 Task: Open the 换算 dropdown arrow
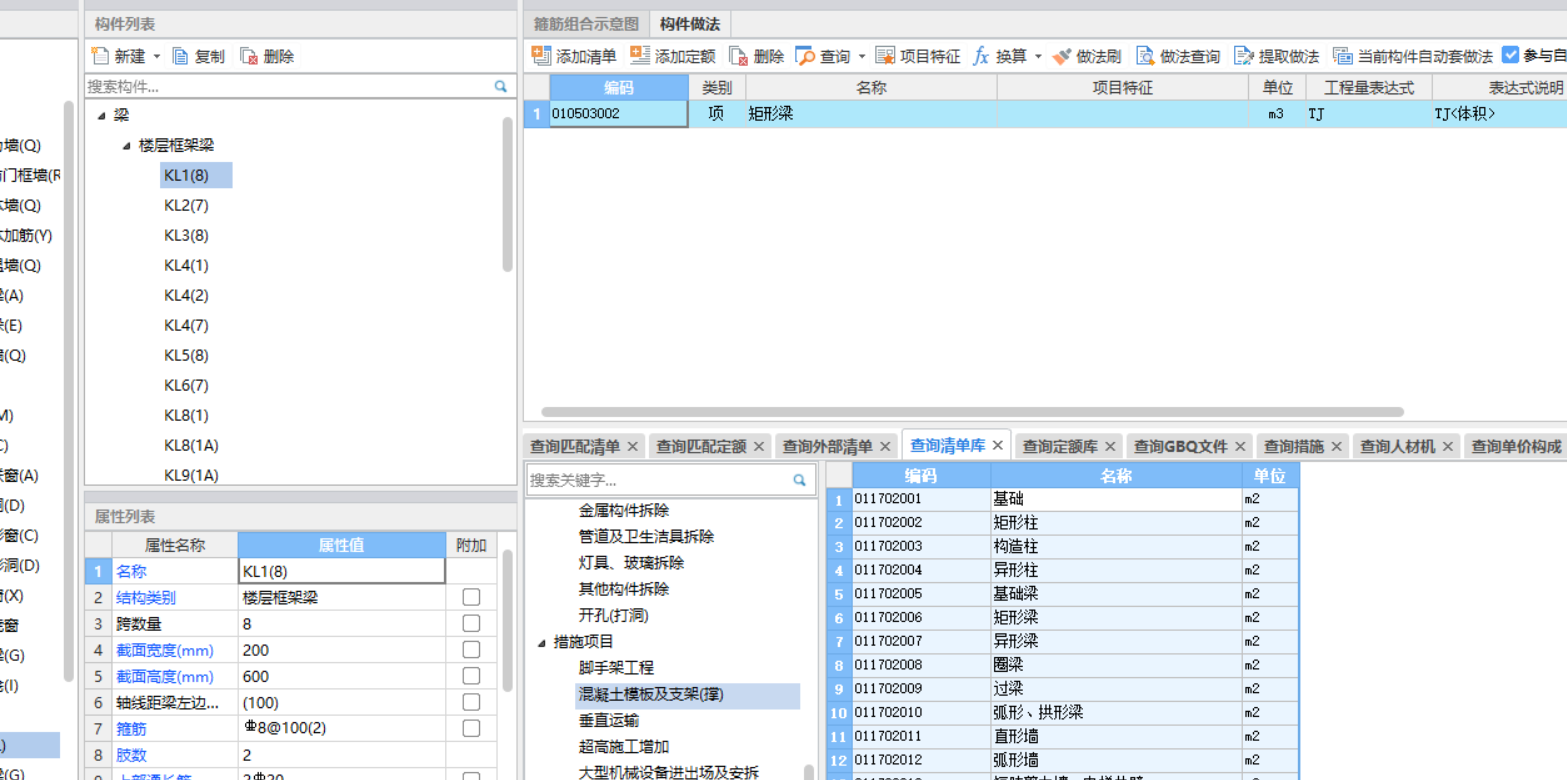tap(1038, 57)
